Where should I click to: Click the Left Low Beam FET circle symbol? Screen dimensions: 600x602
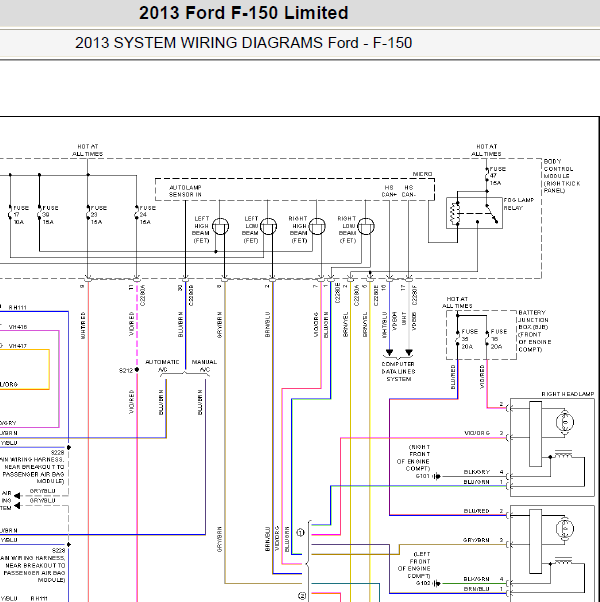tap(268, 226)
